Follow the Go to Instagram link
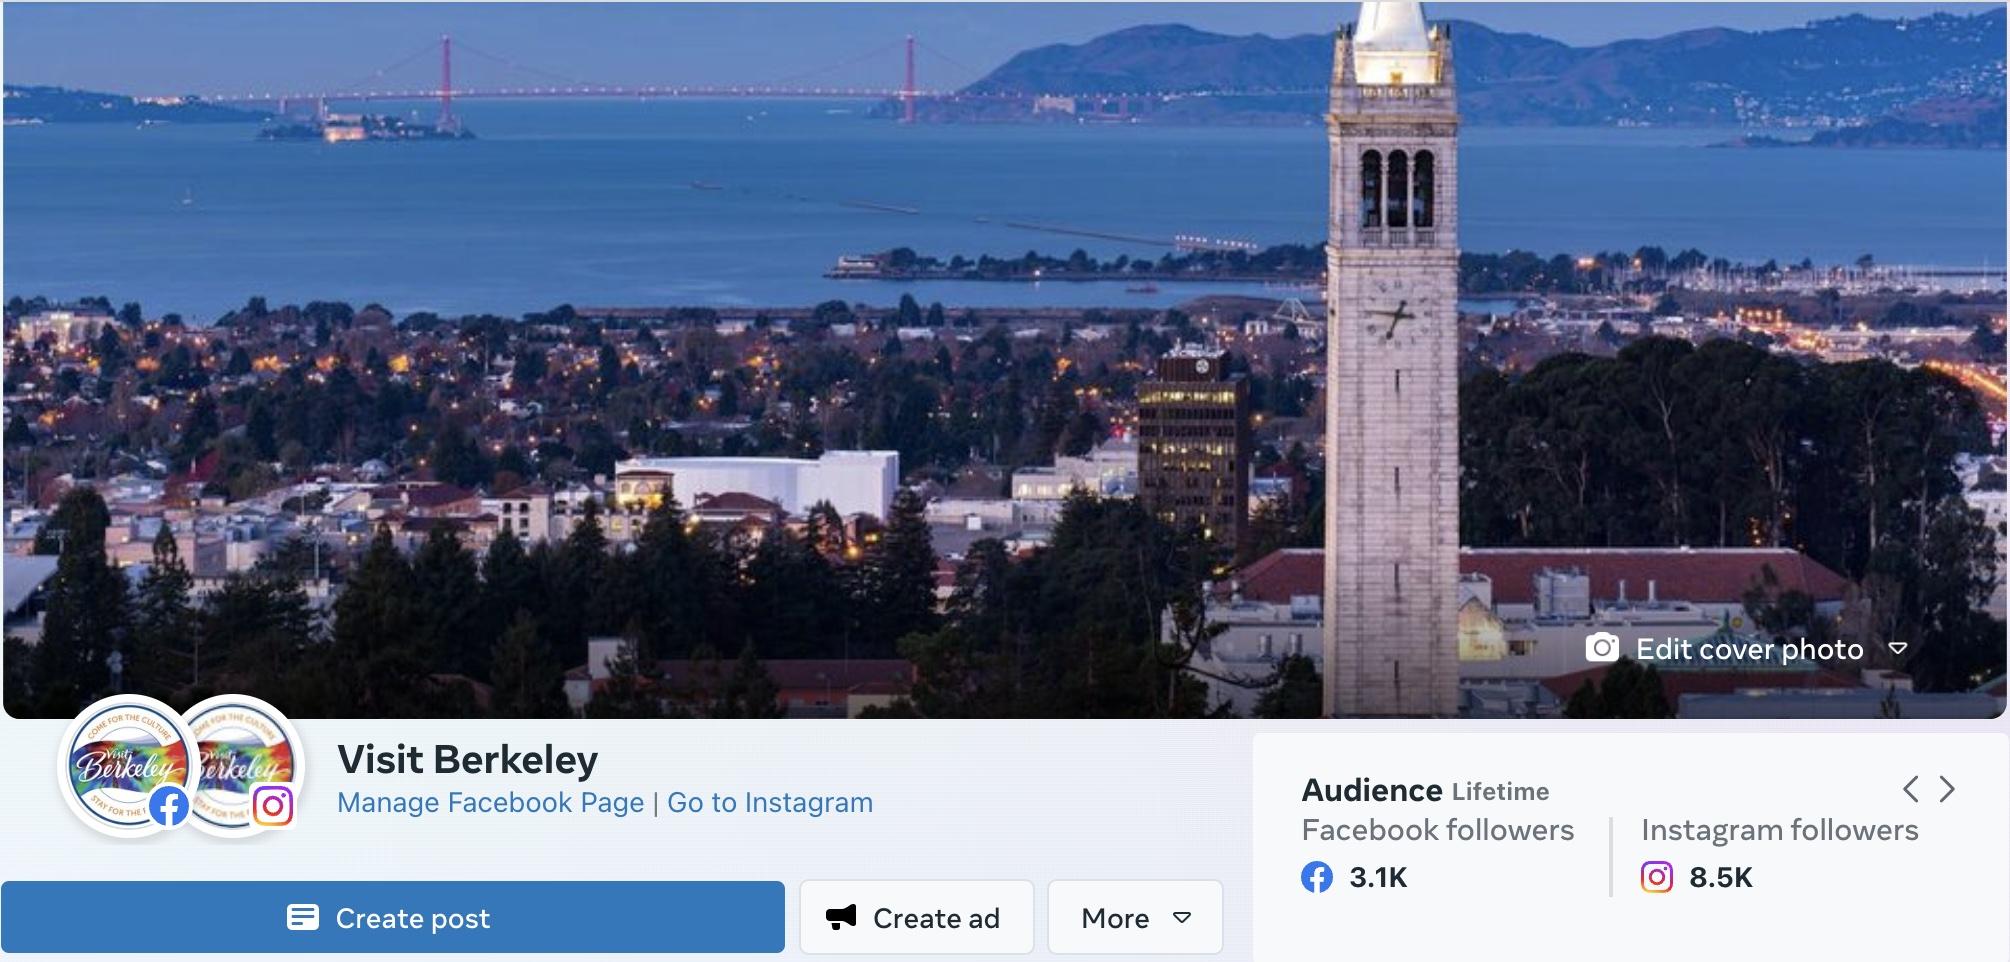This screenshot has height=962, width=2010. click(x=770, y=803)
